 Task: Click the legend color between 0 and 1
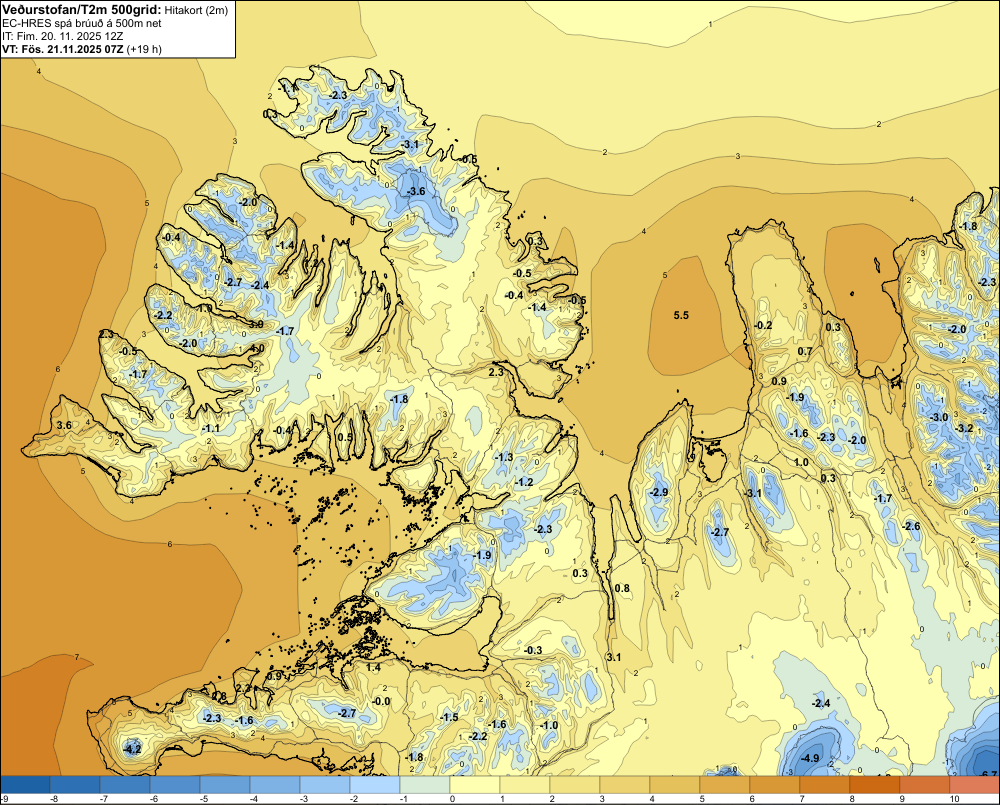(x=474, y=784)
